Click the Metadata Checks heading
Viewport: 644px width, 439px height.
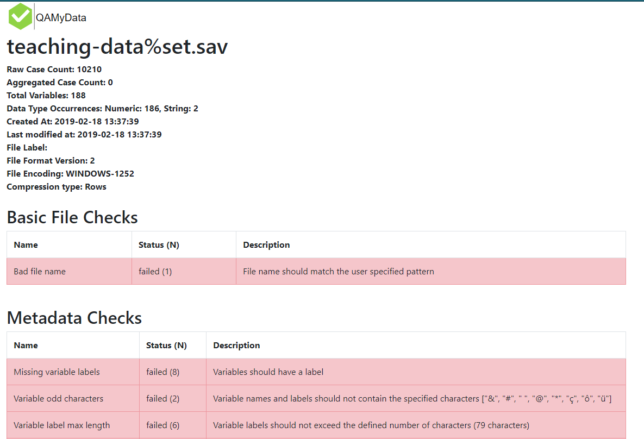74,318
